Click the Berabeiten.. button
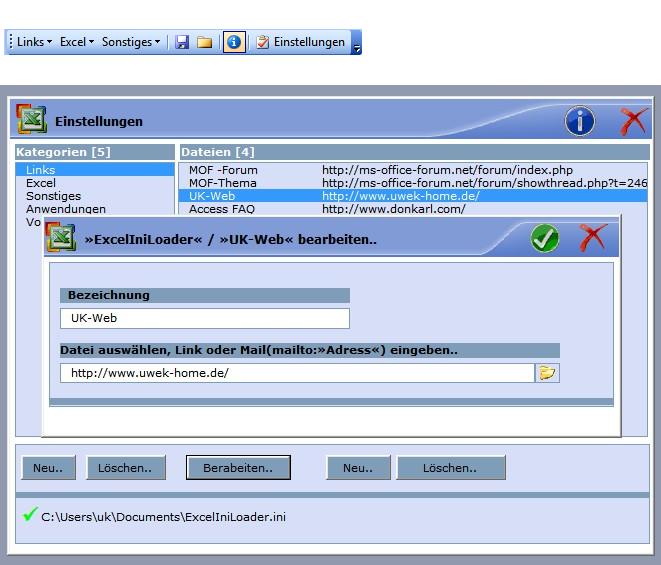The width and height of the screenshot is (661, 565). [238, 467]
